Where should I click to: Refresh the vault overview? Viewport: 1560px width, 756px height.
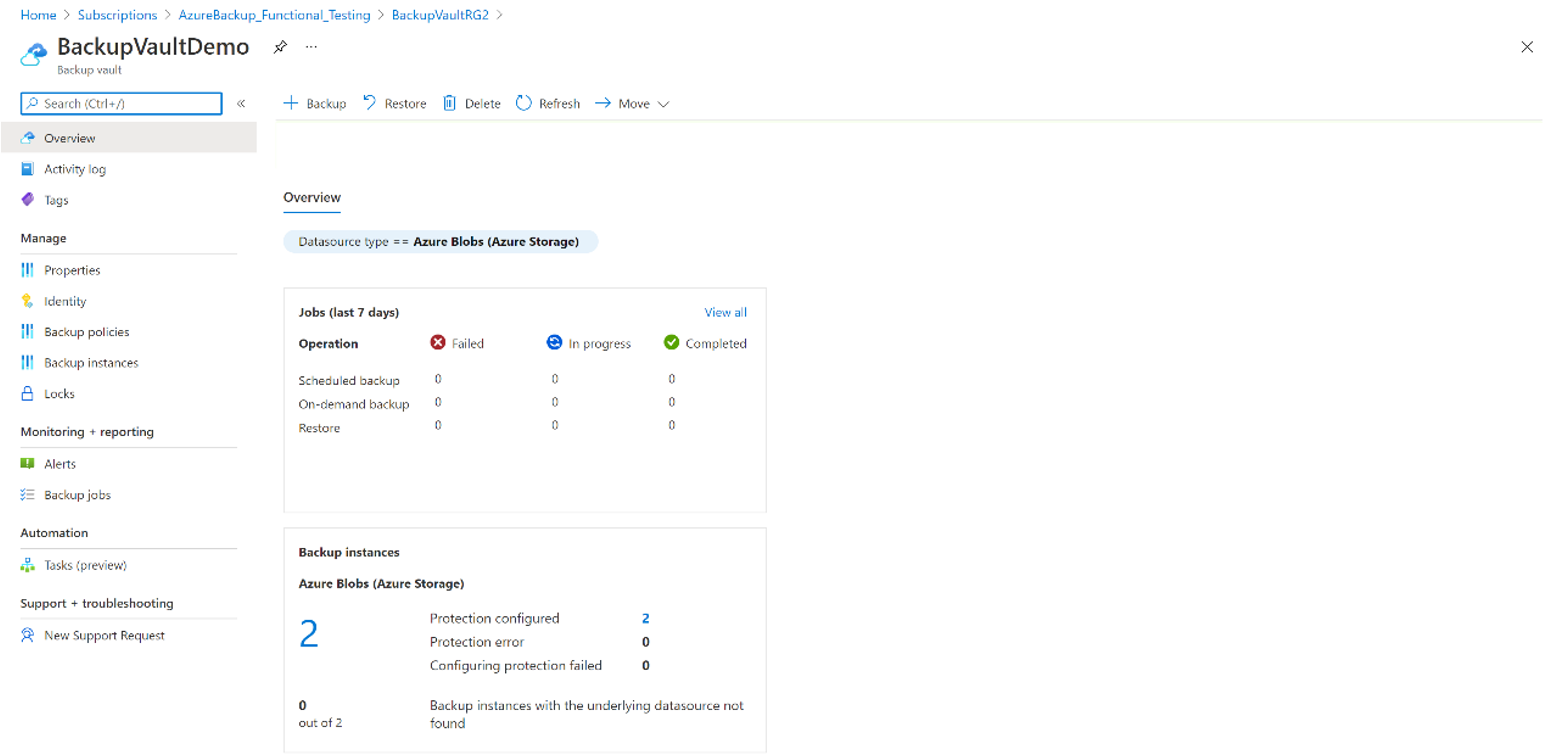click(547, 103)
